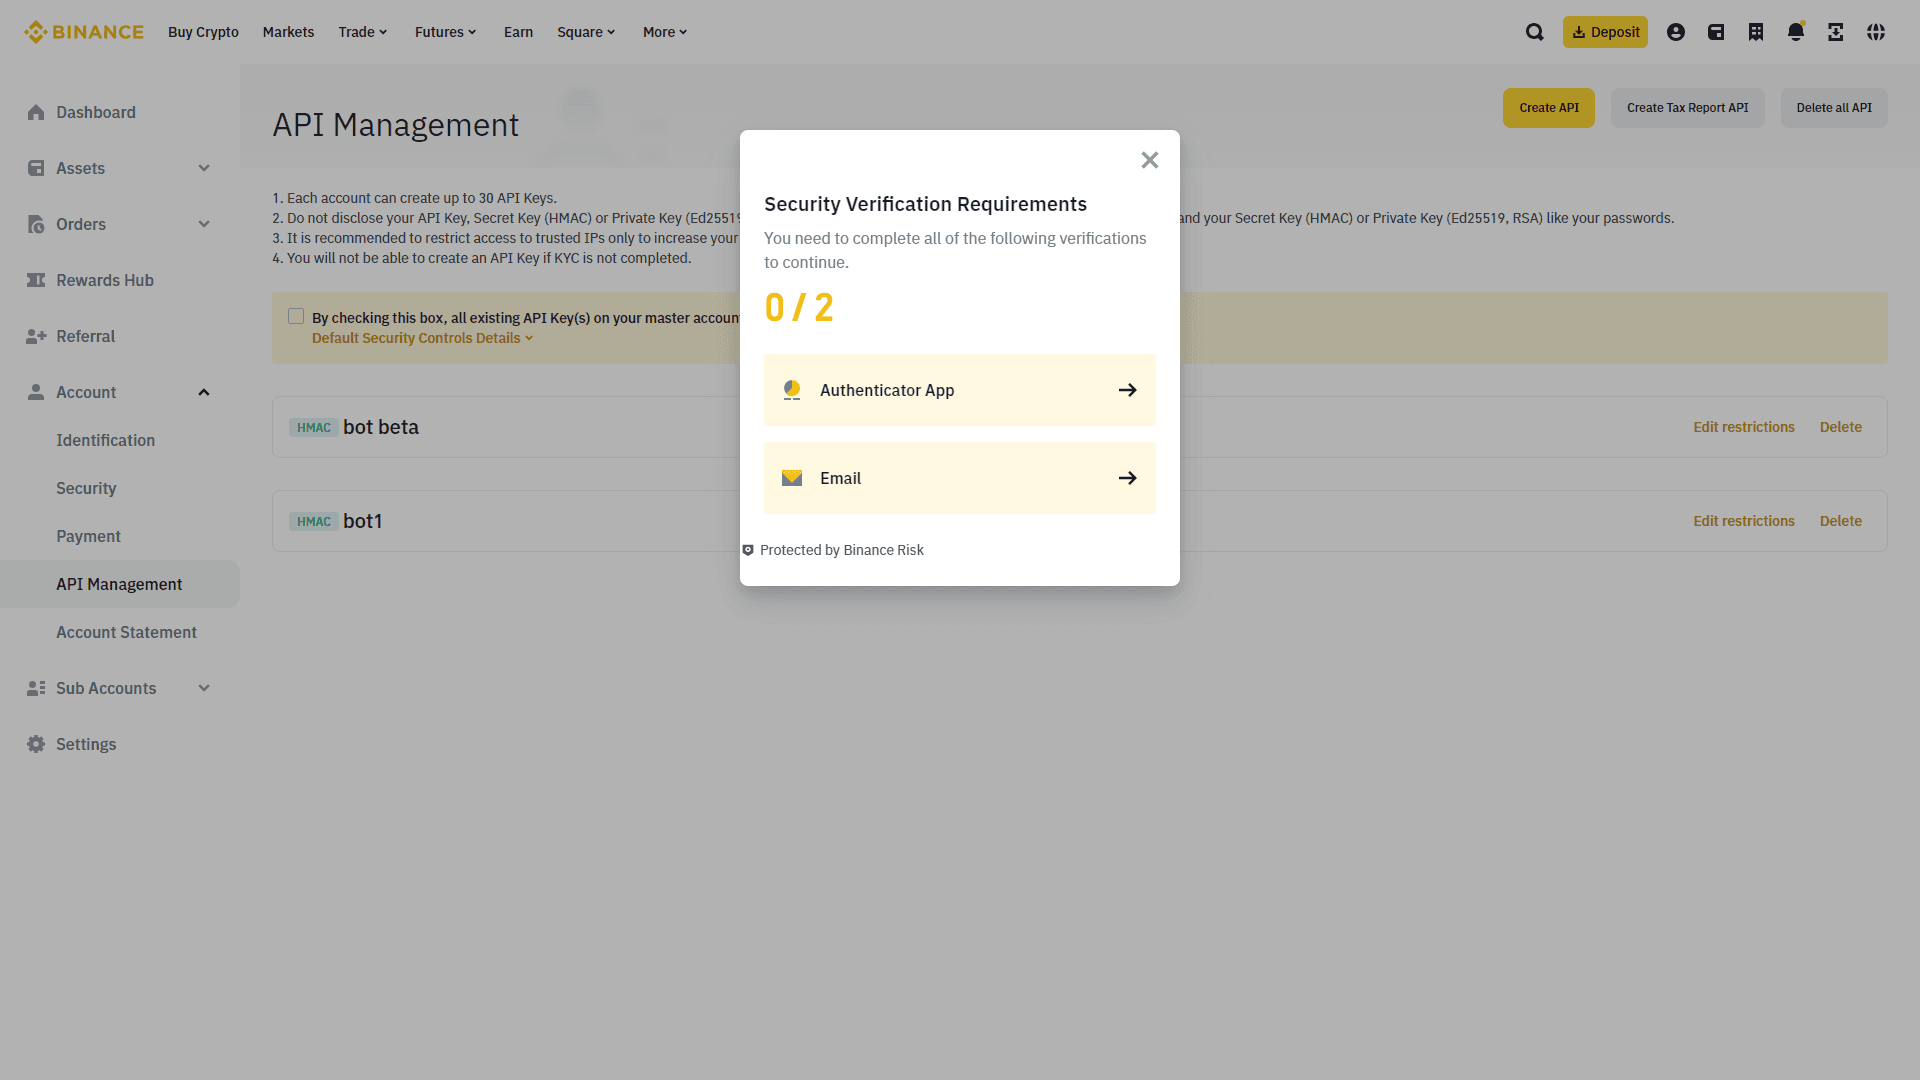The image size is (1920, 1080).
Task: Click the Dashboard home icon
Action: [36, 112]
